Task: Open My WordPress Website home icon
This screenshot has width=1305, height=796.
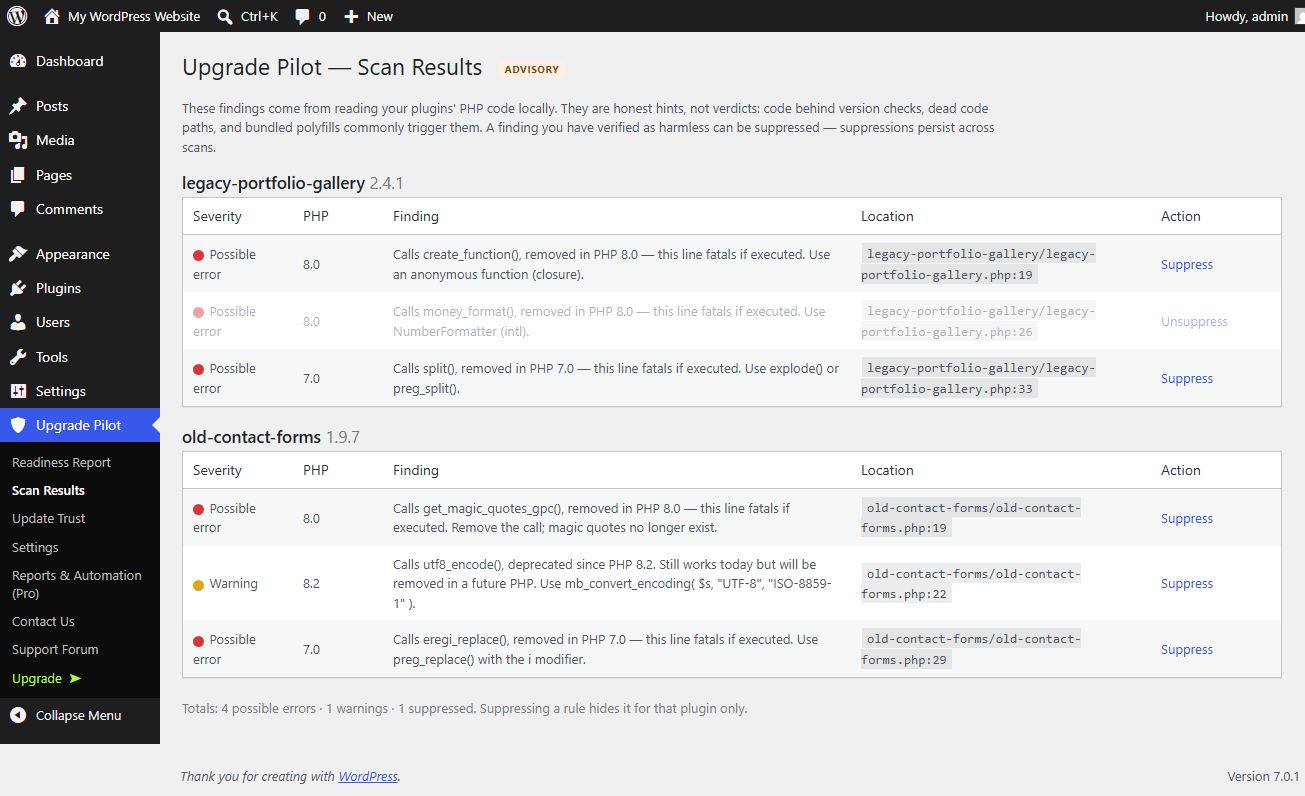Action: click(52, 16)
